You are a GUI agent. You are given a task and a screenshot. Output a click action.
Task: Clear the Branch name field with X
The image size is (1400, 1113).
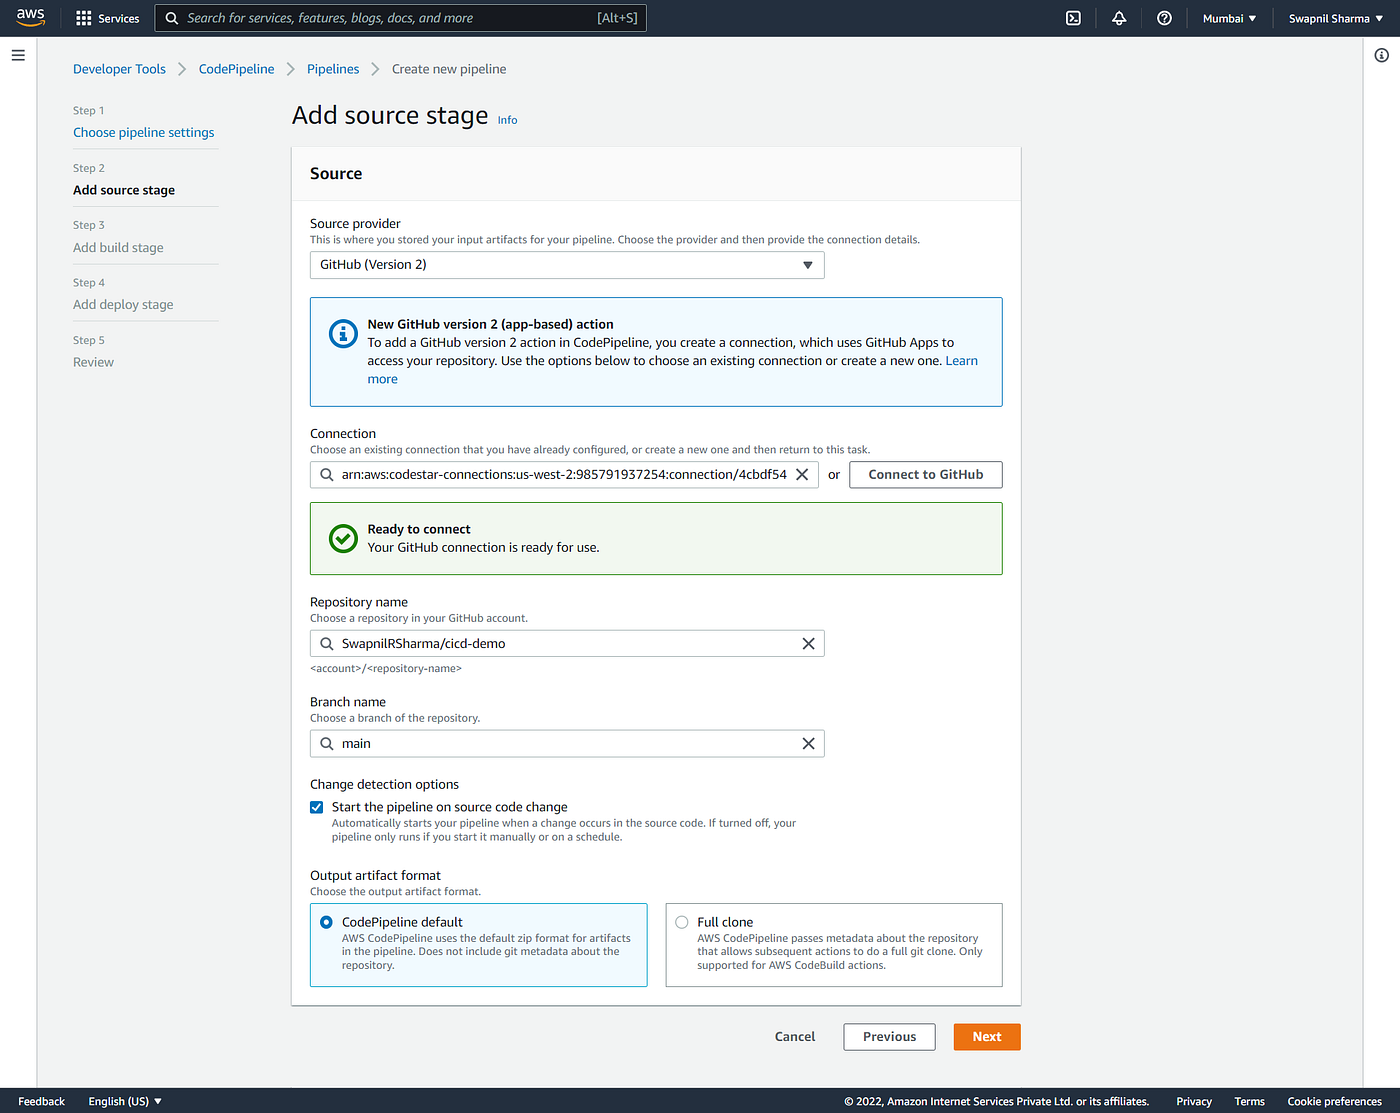808,744
